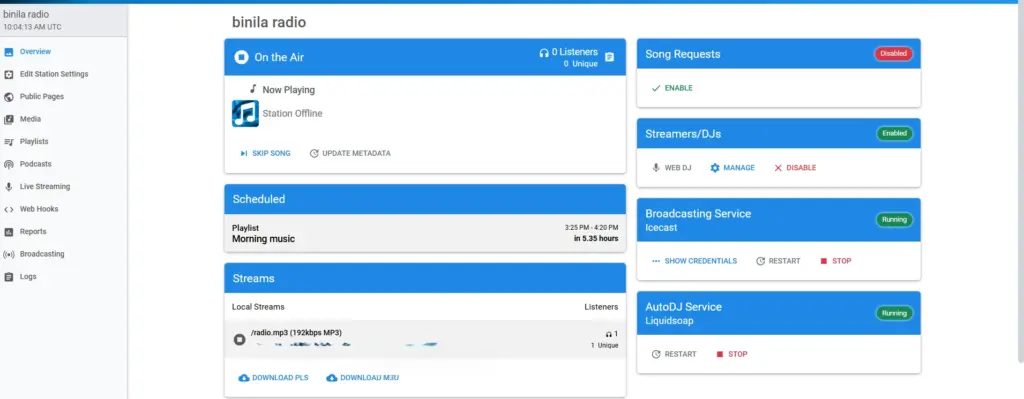The height and width of the screenshot is (399, 1024).
Task: Click the Live Streaming microphone icon
Action: coord(8,187)
